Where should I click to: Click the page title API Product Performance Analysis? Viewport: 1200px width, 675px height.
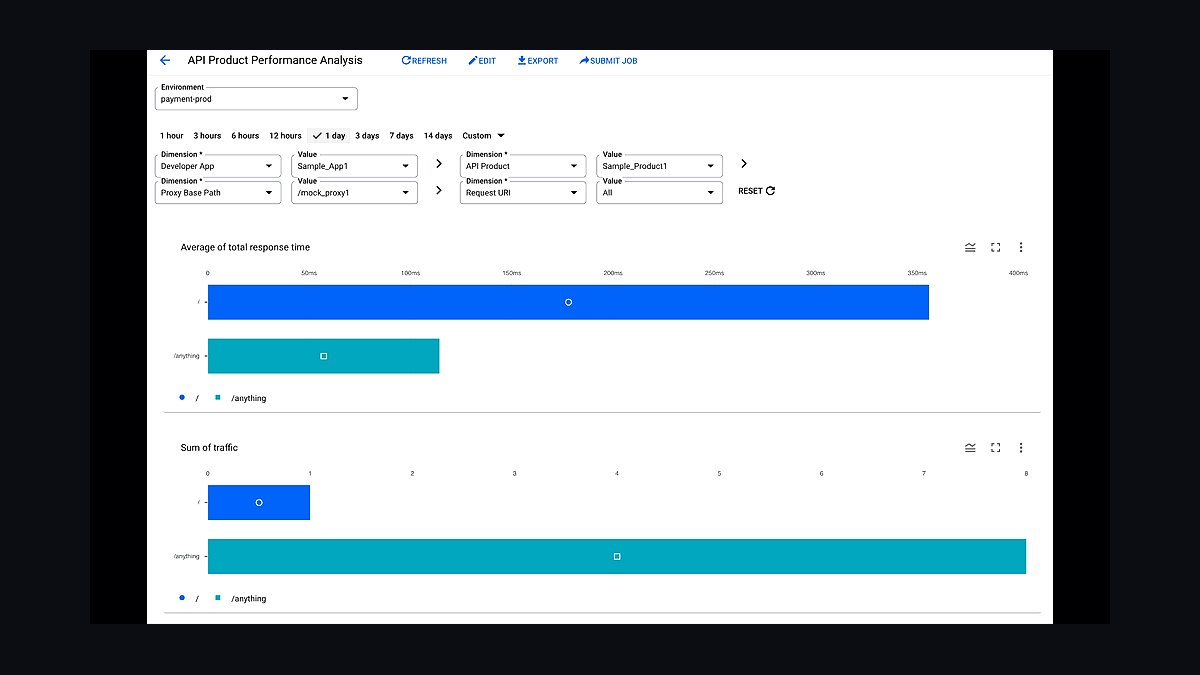click(x=275, y=61)
